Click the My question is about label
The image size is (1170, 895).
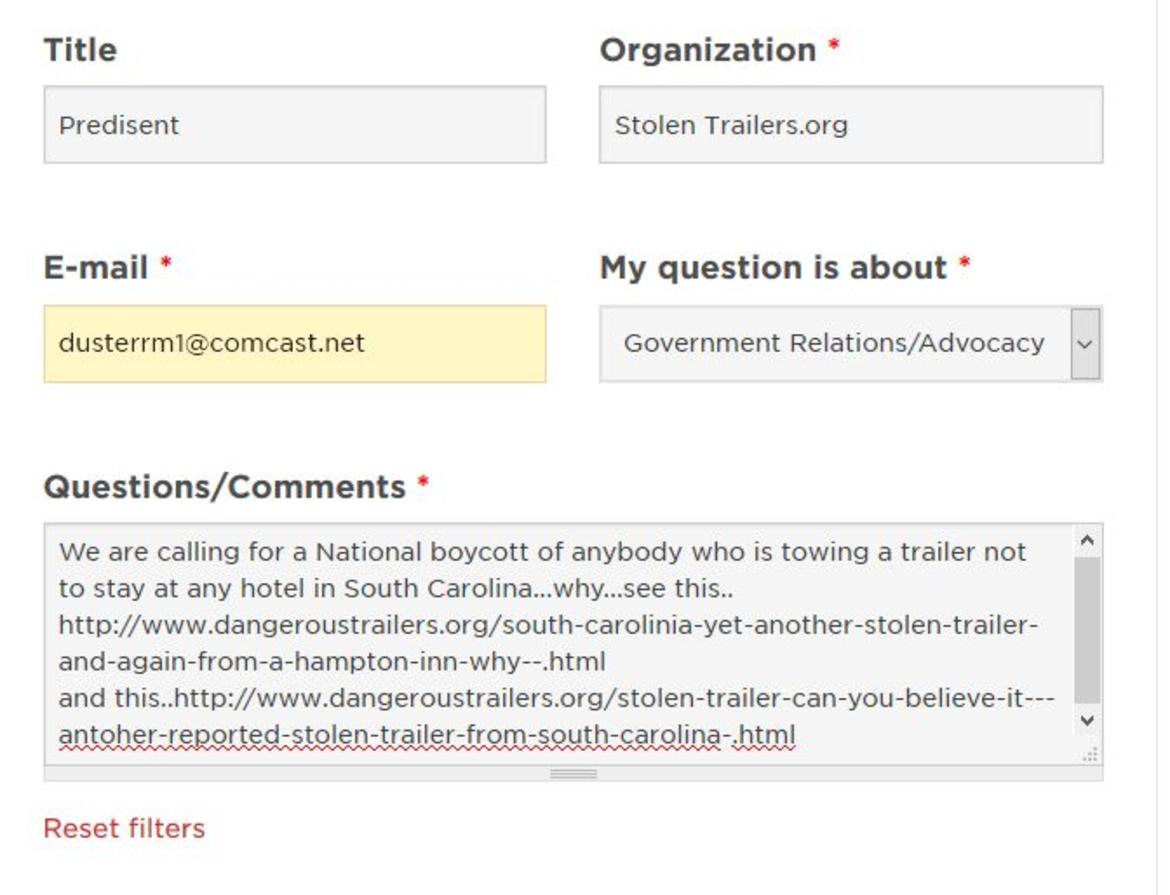pyautogui.click(x=773, y=268)
